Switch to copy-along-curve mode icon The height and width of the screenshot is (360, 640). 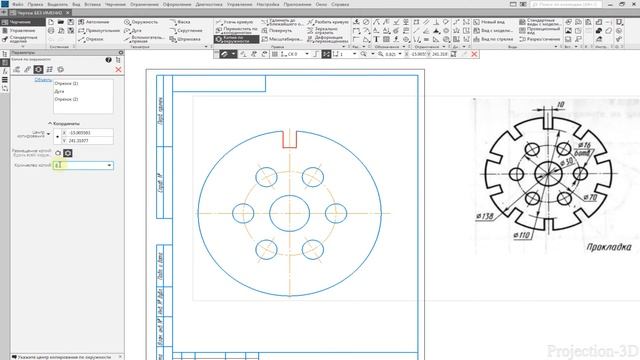(x=27, y=69)
